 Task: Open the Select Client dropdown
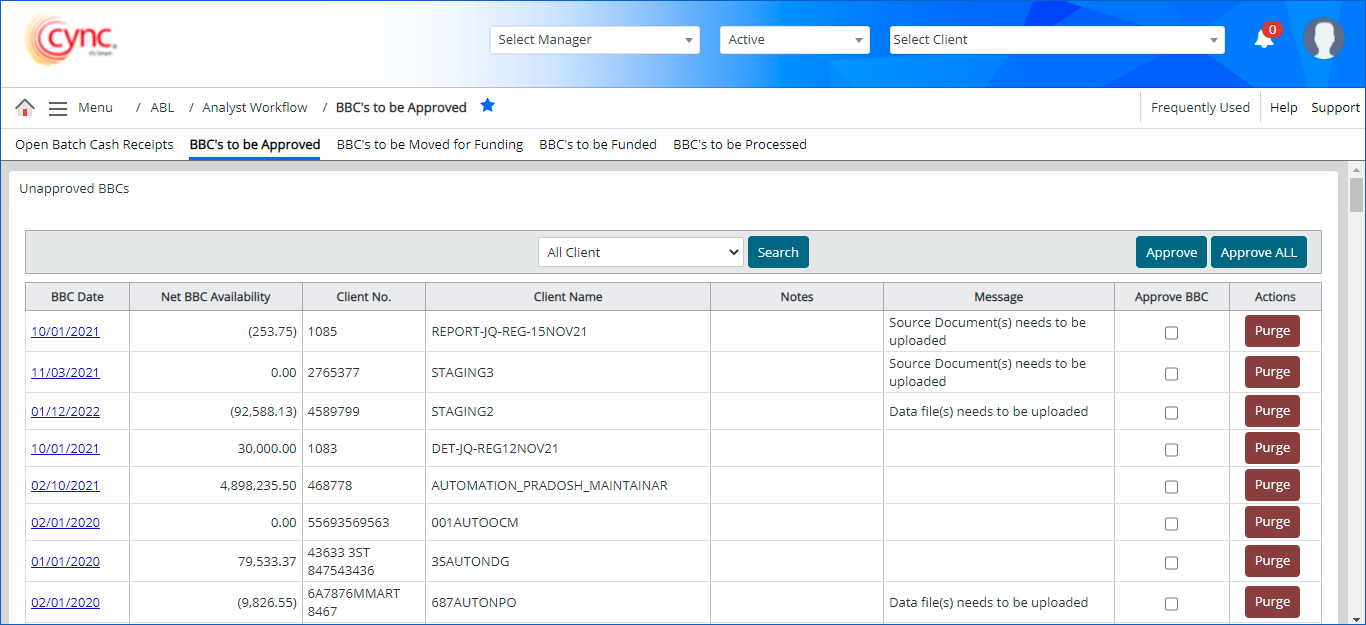point(1056,40)
